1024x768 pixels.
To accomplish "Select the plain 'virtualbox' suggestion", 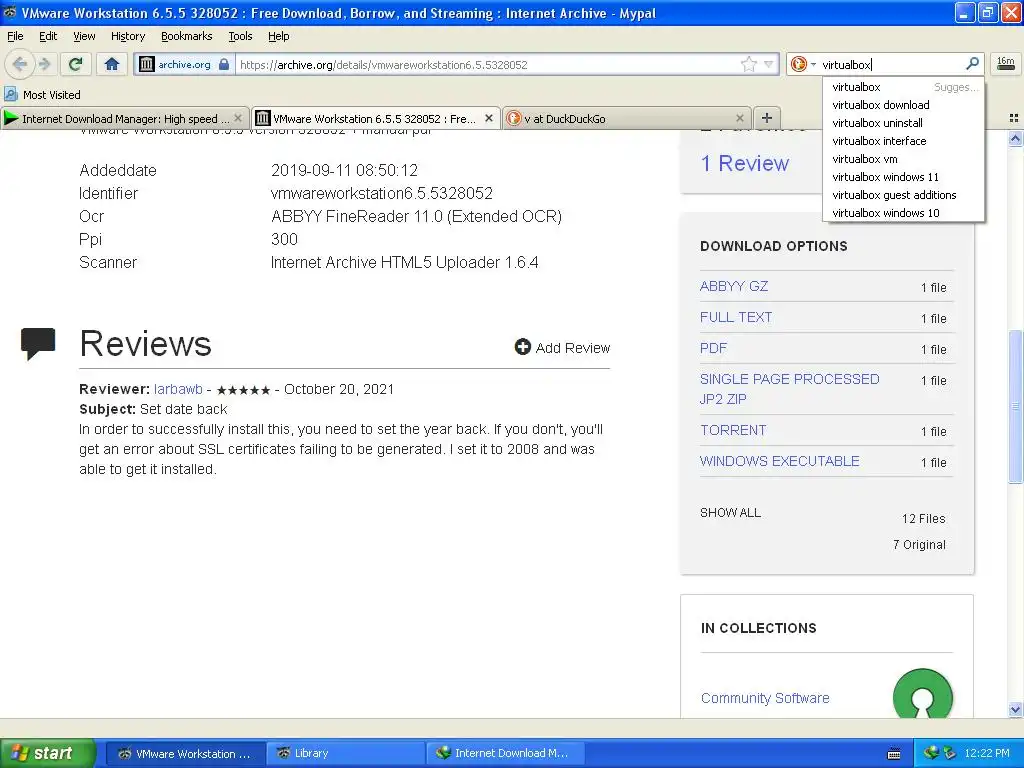I will (x=904, y=87).
